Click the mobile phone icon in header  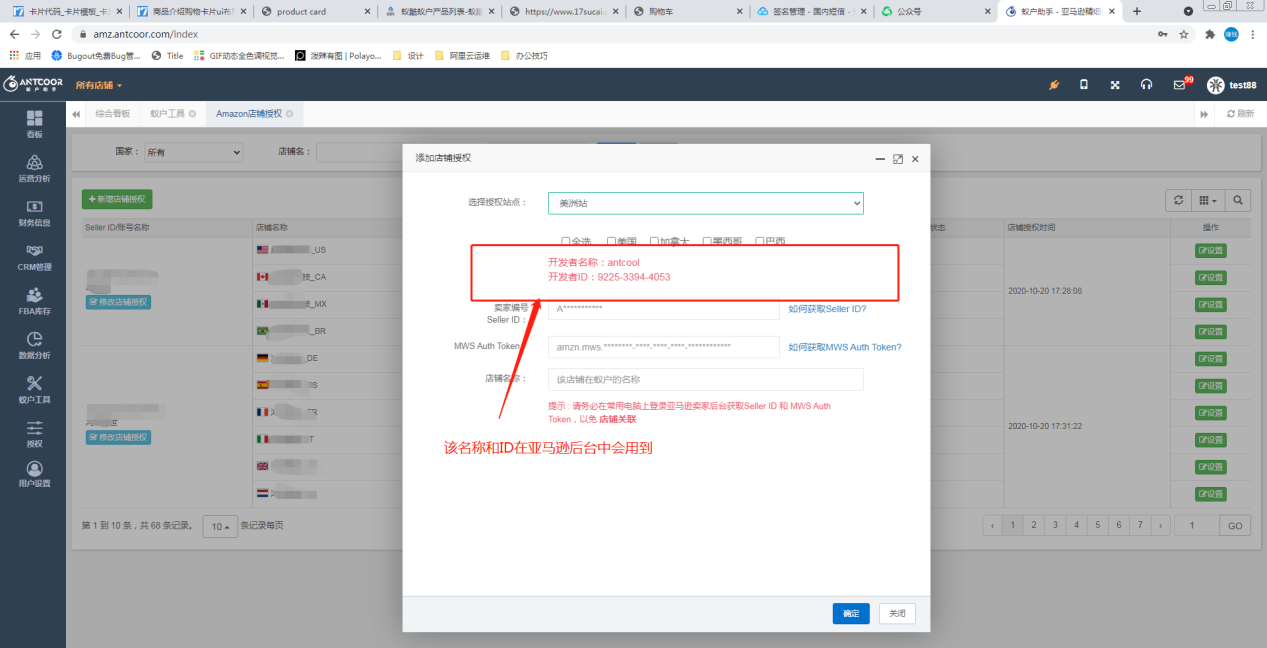pyautogui.click(x=1084, y=85)
